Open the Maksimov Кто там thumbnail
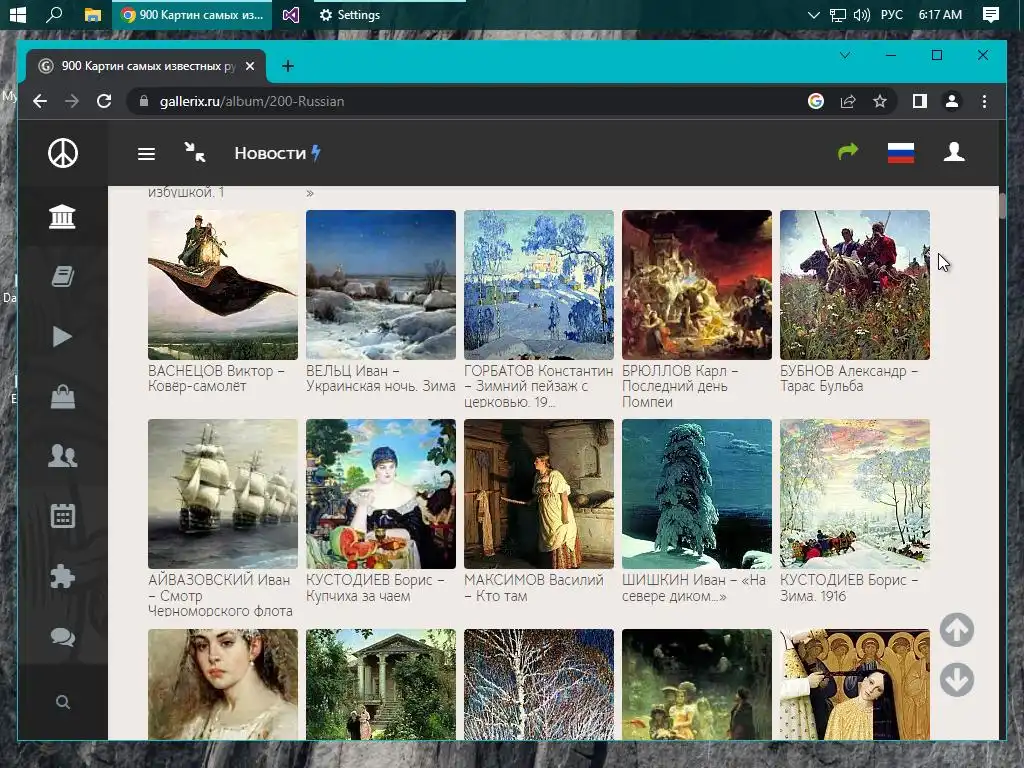Viewport: 1024px width, 768px height. [539, 494]
